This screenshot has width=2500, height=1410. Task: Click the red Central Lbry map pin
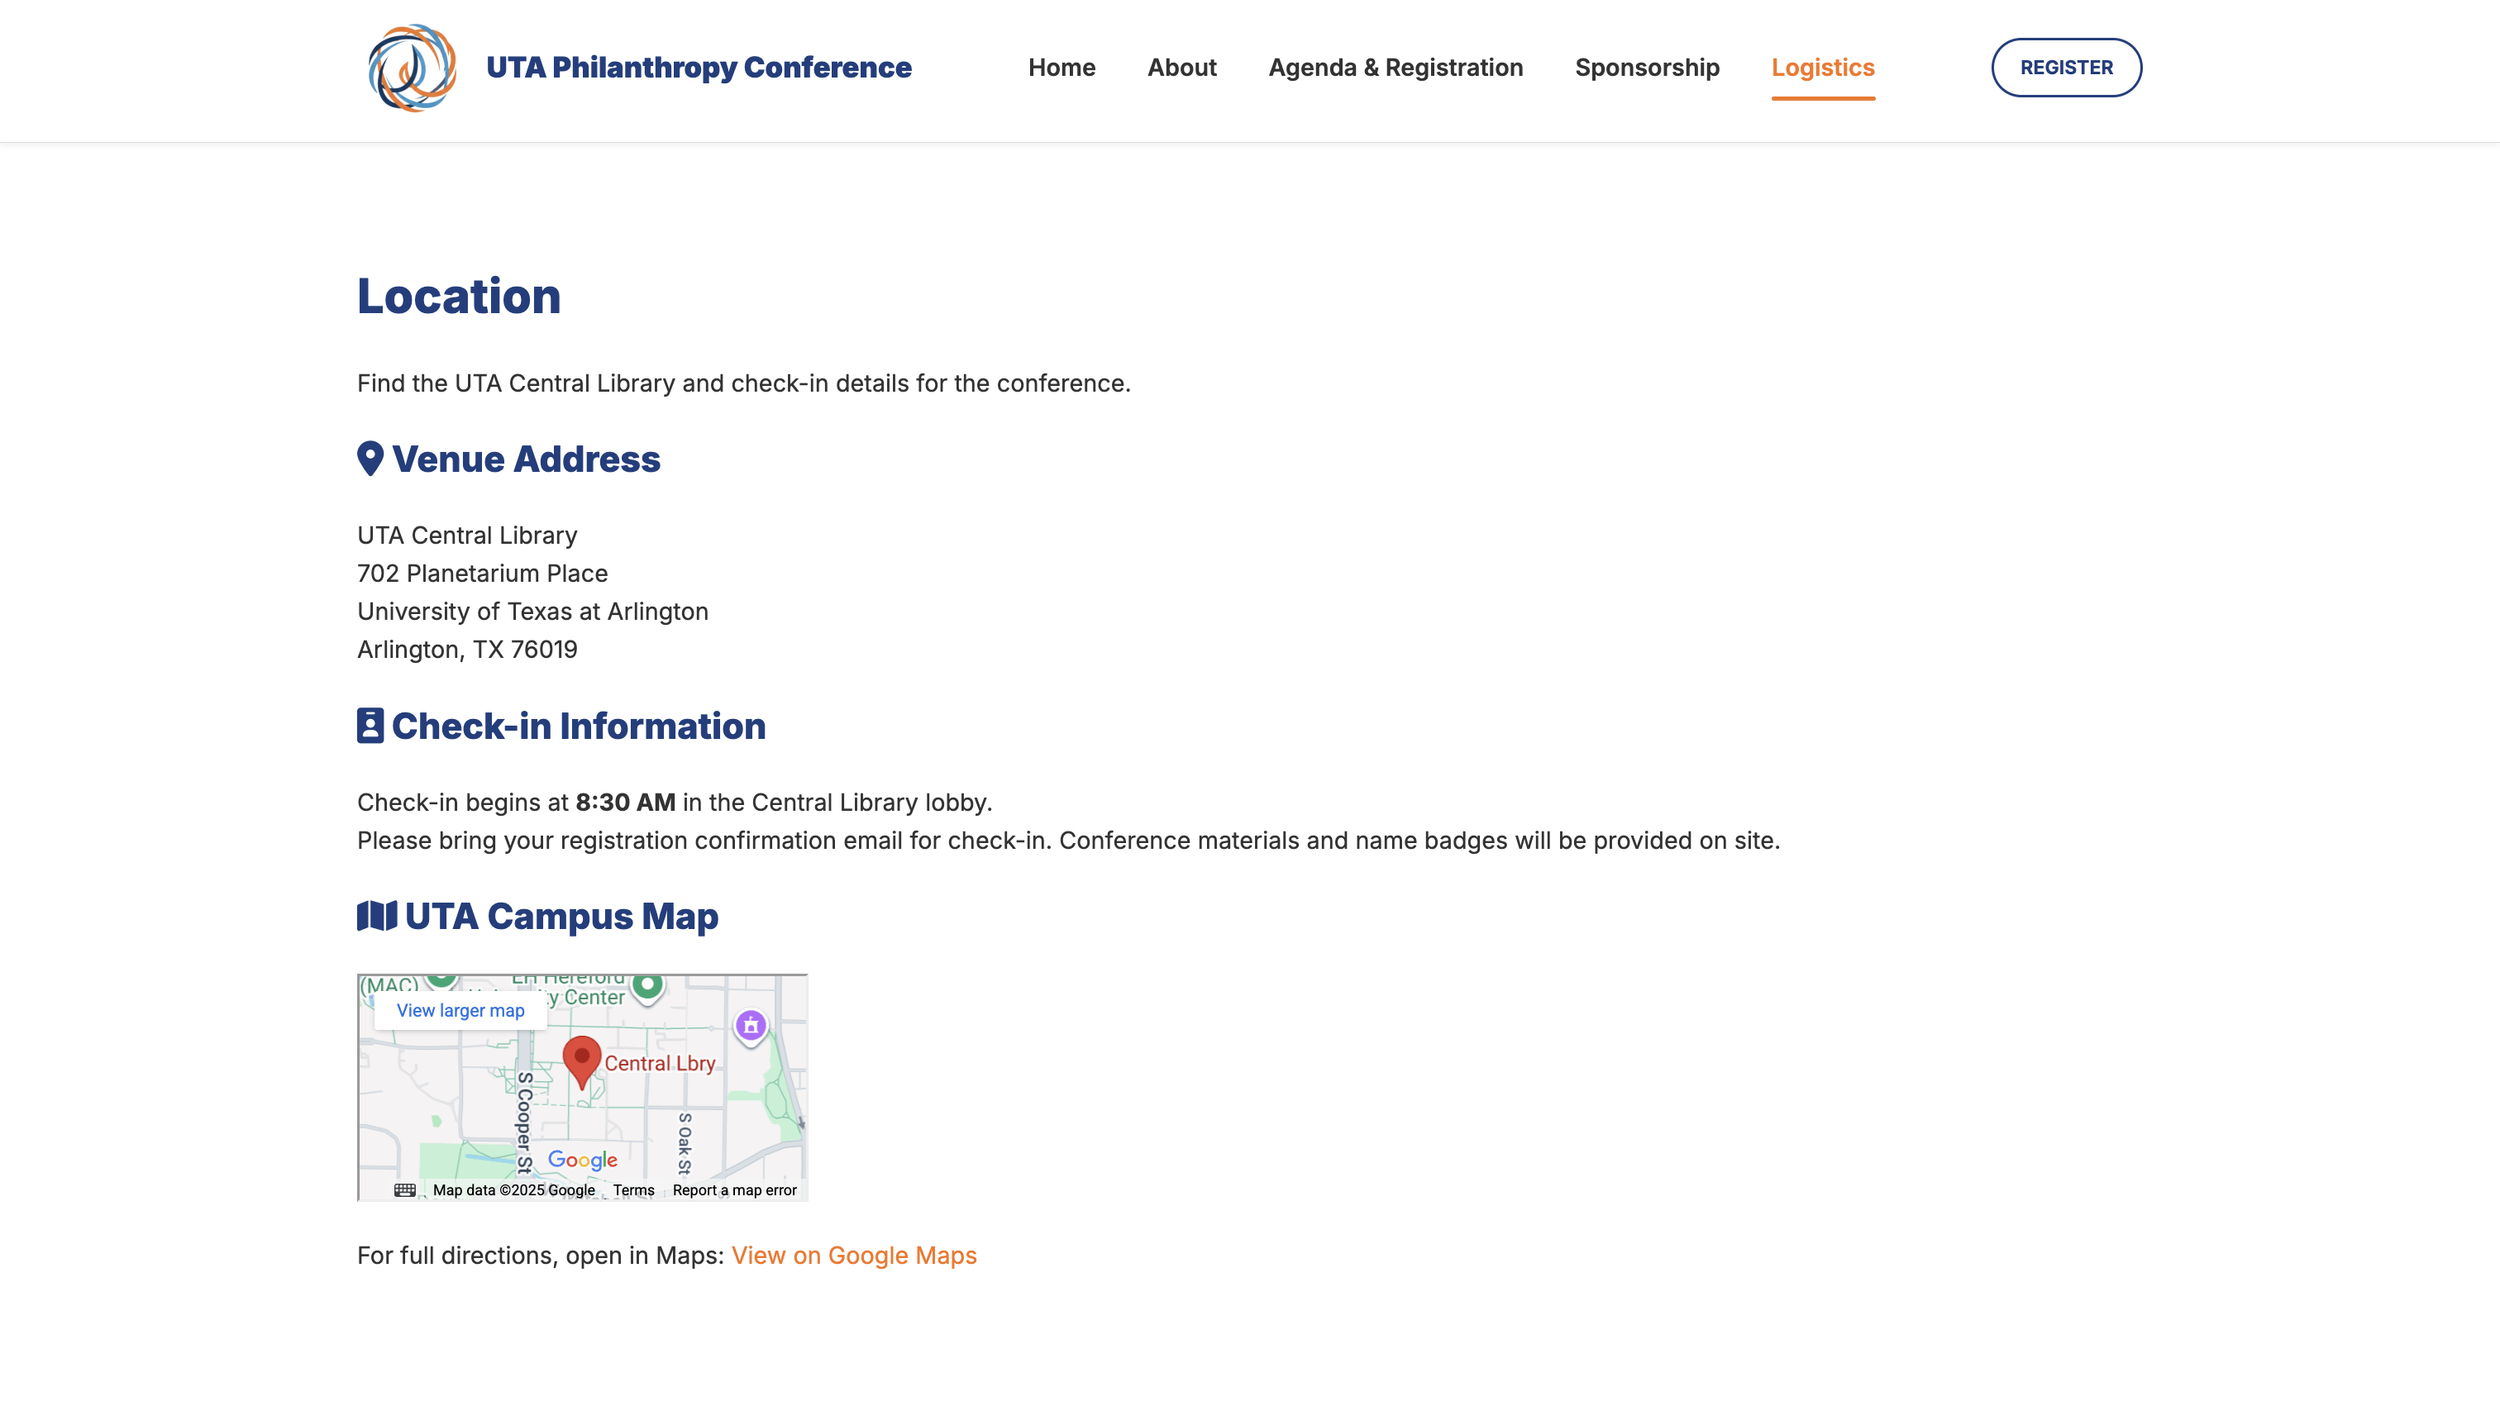point(581,1059)
